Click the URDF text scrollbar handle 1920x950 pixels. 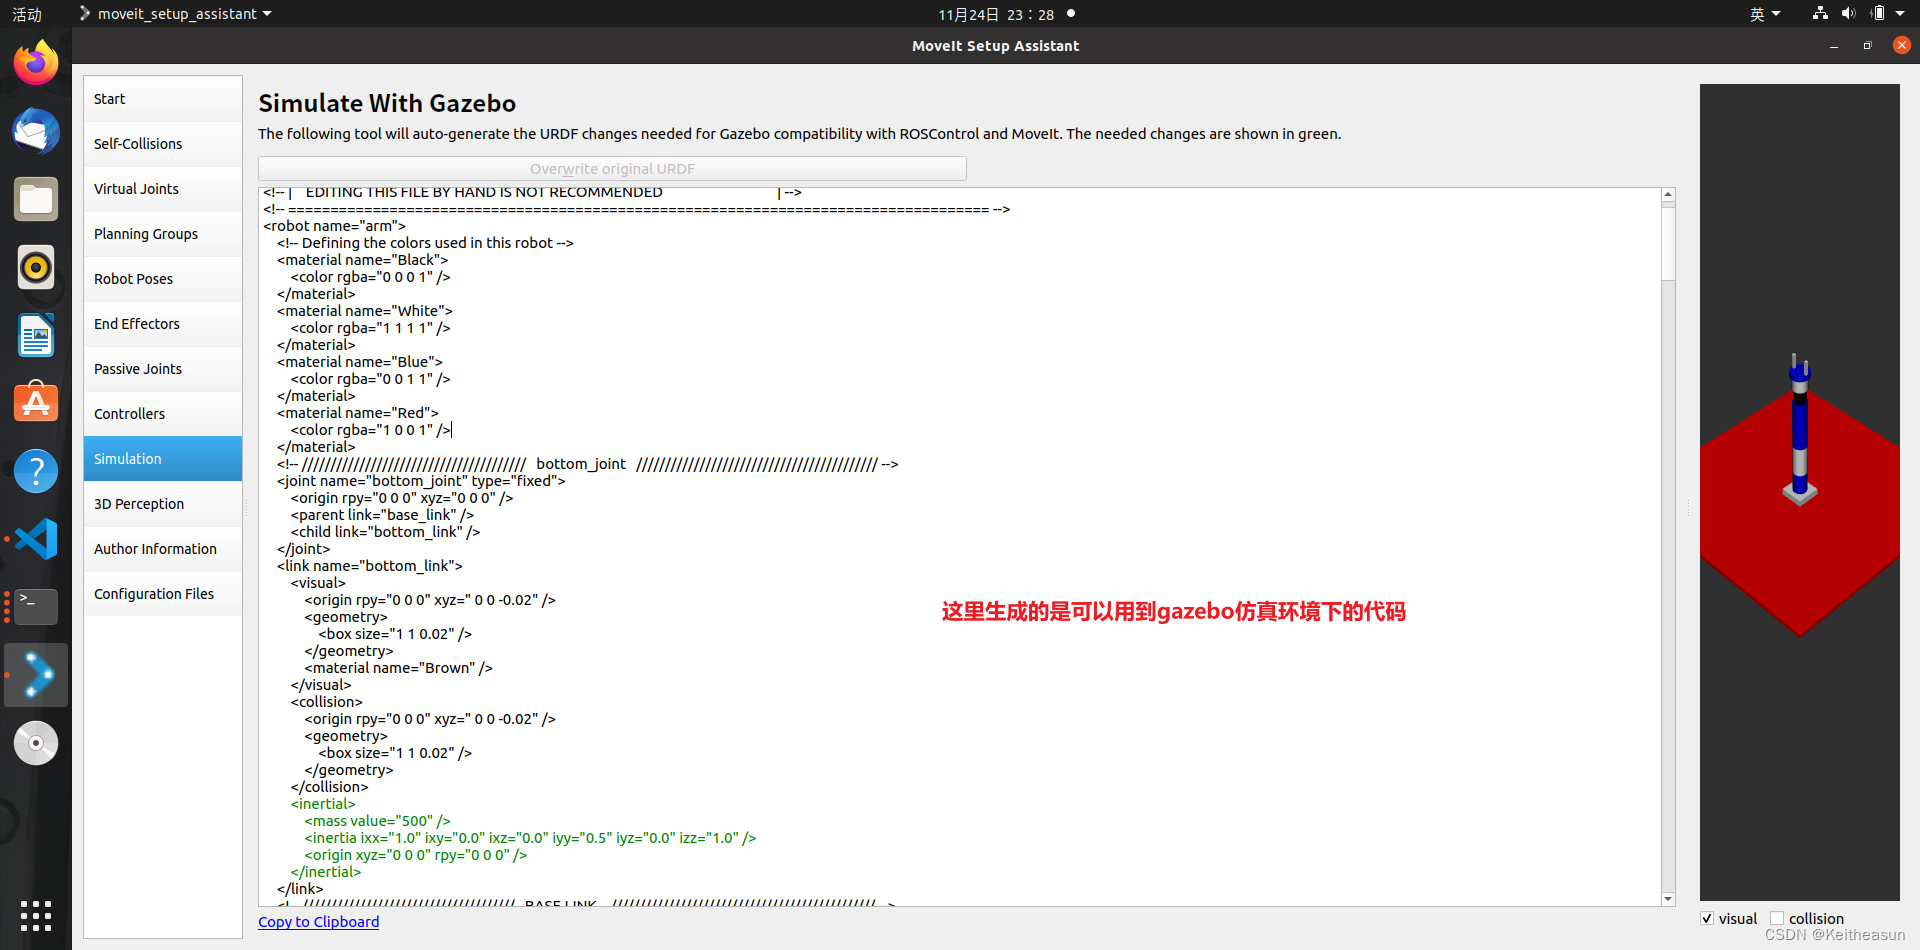1668,243
